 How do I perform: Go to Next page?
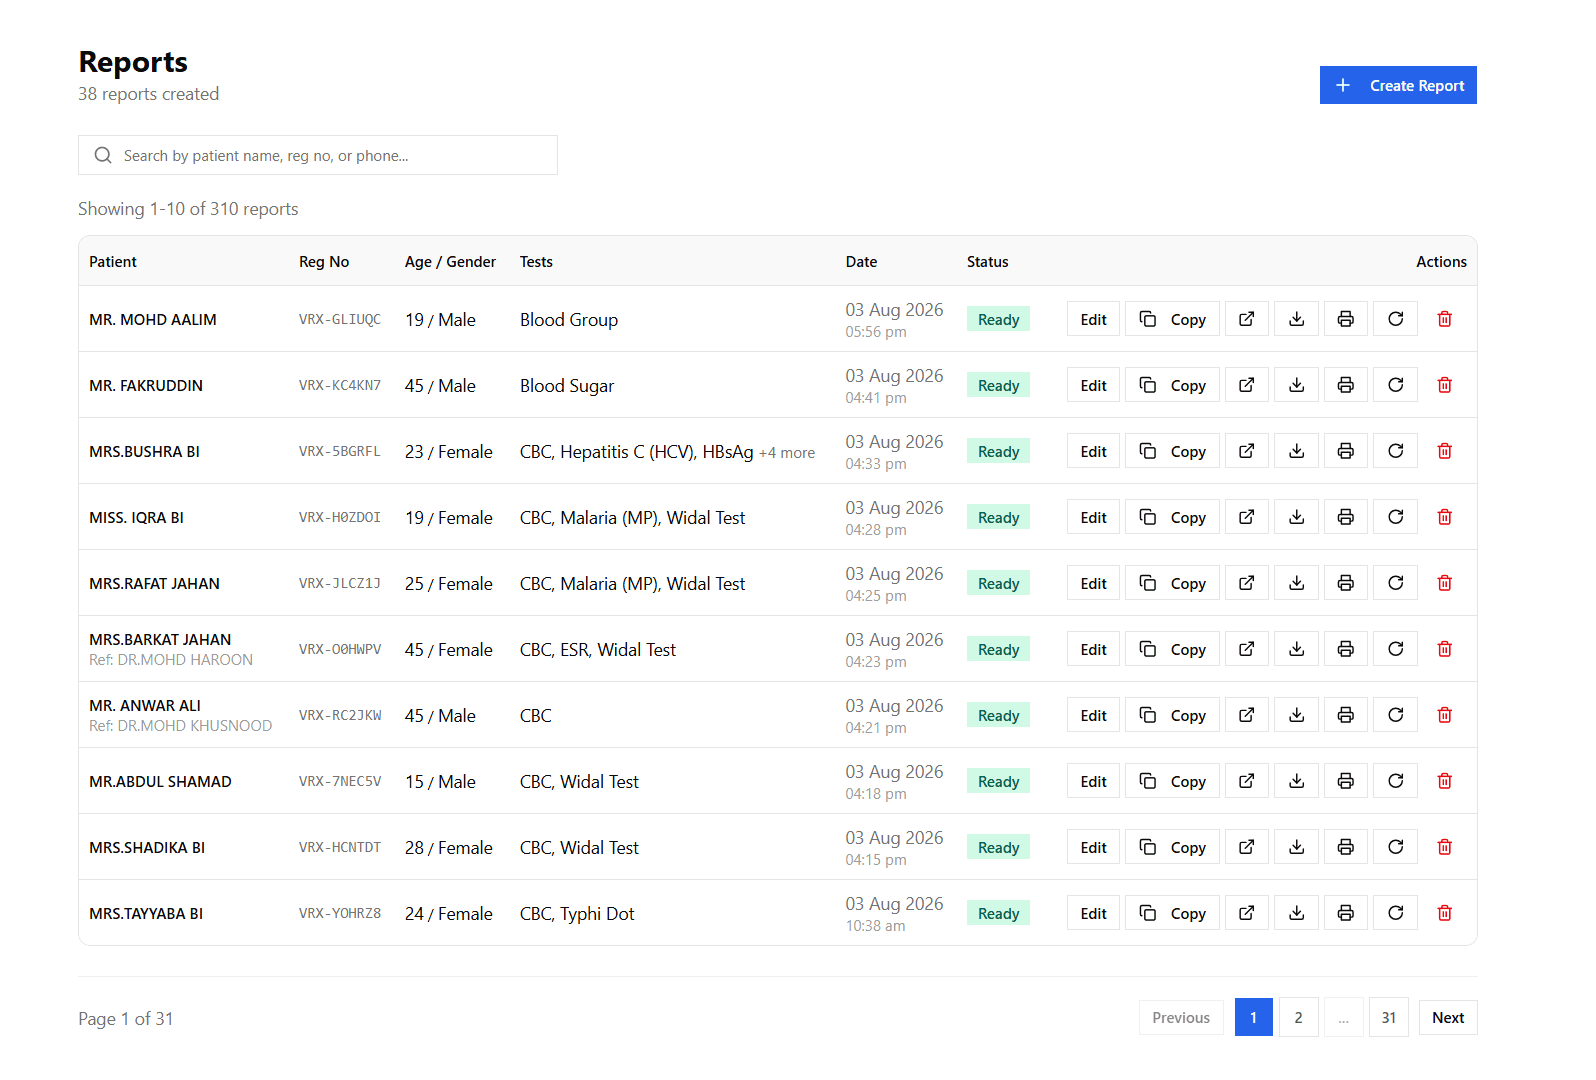(1448, 1017)
